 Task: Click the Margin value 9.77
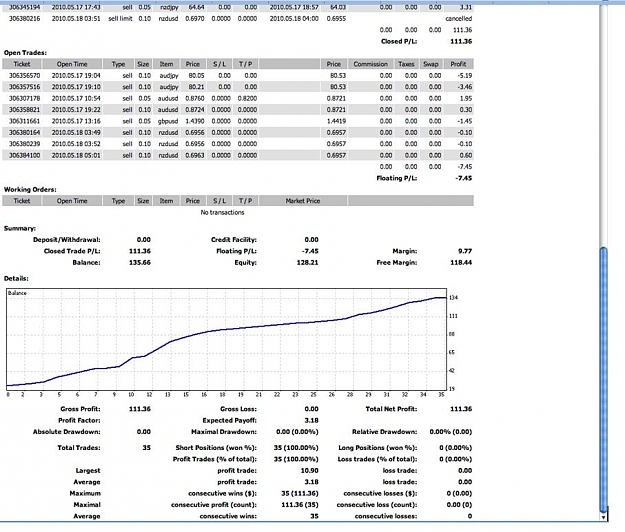tap(465, 251)
